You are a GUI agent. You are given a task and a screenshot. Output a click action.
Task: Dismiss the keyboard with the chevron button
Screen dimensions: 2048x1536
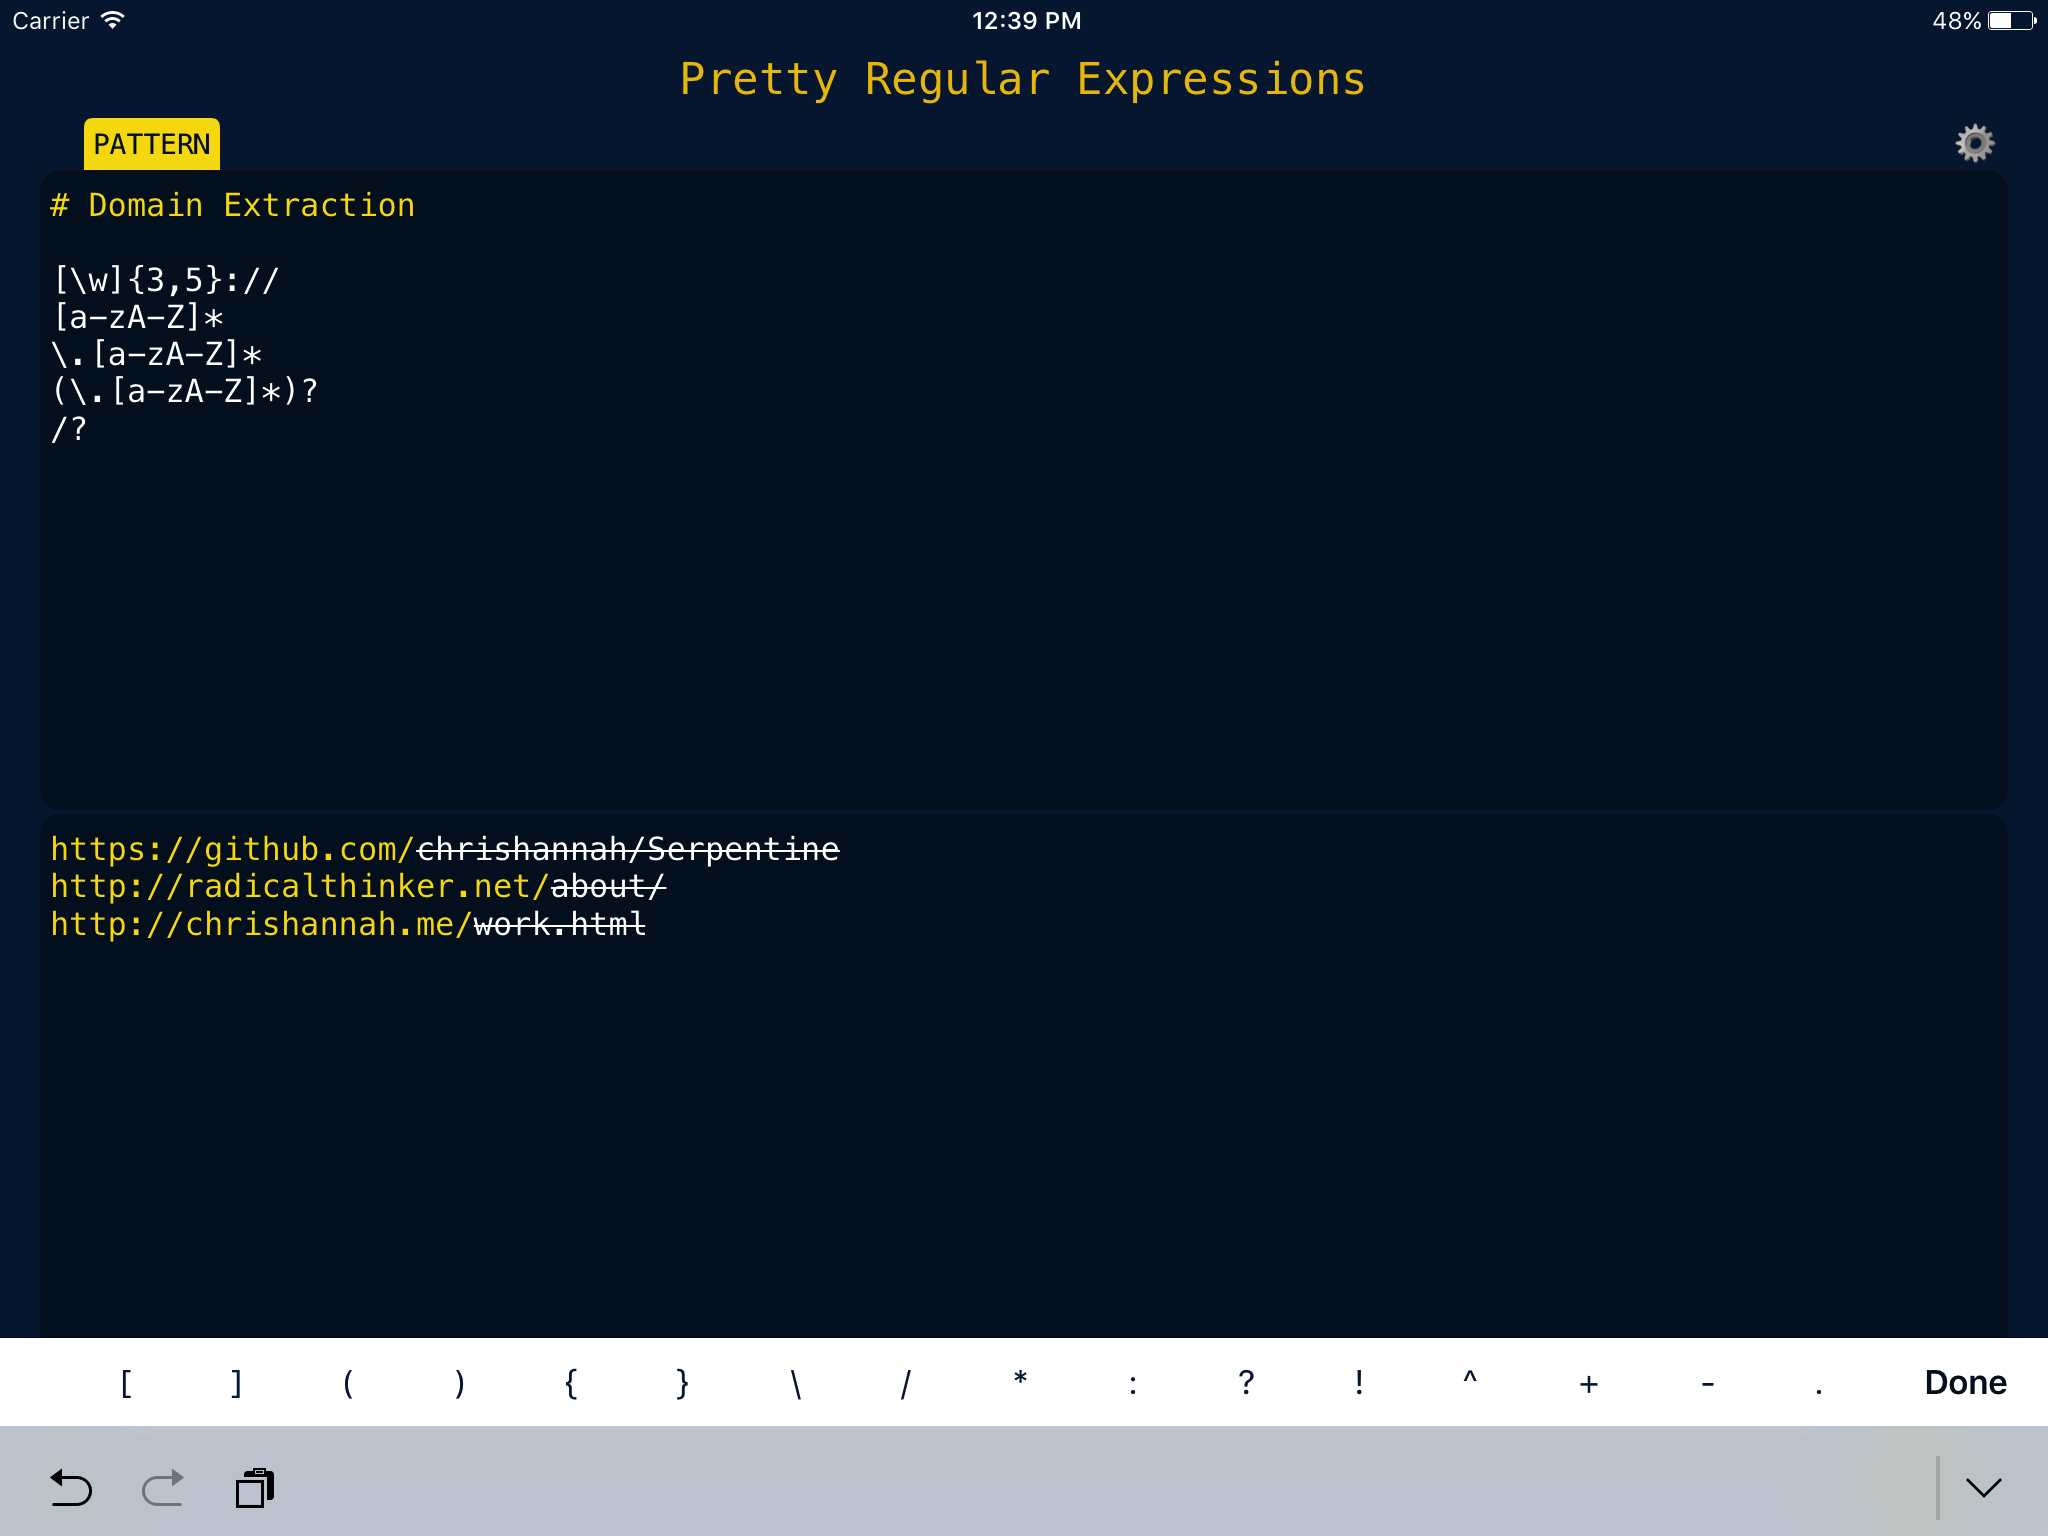click(1983, 1488)
